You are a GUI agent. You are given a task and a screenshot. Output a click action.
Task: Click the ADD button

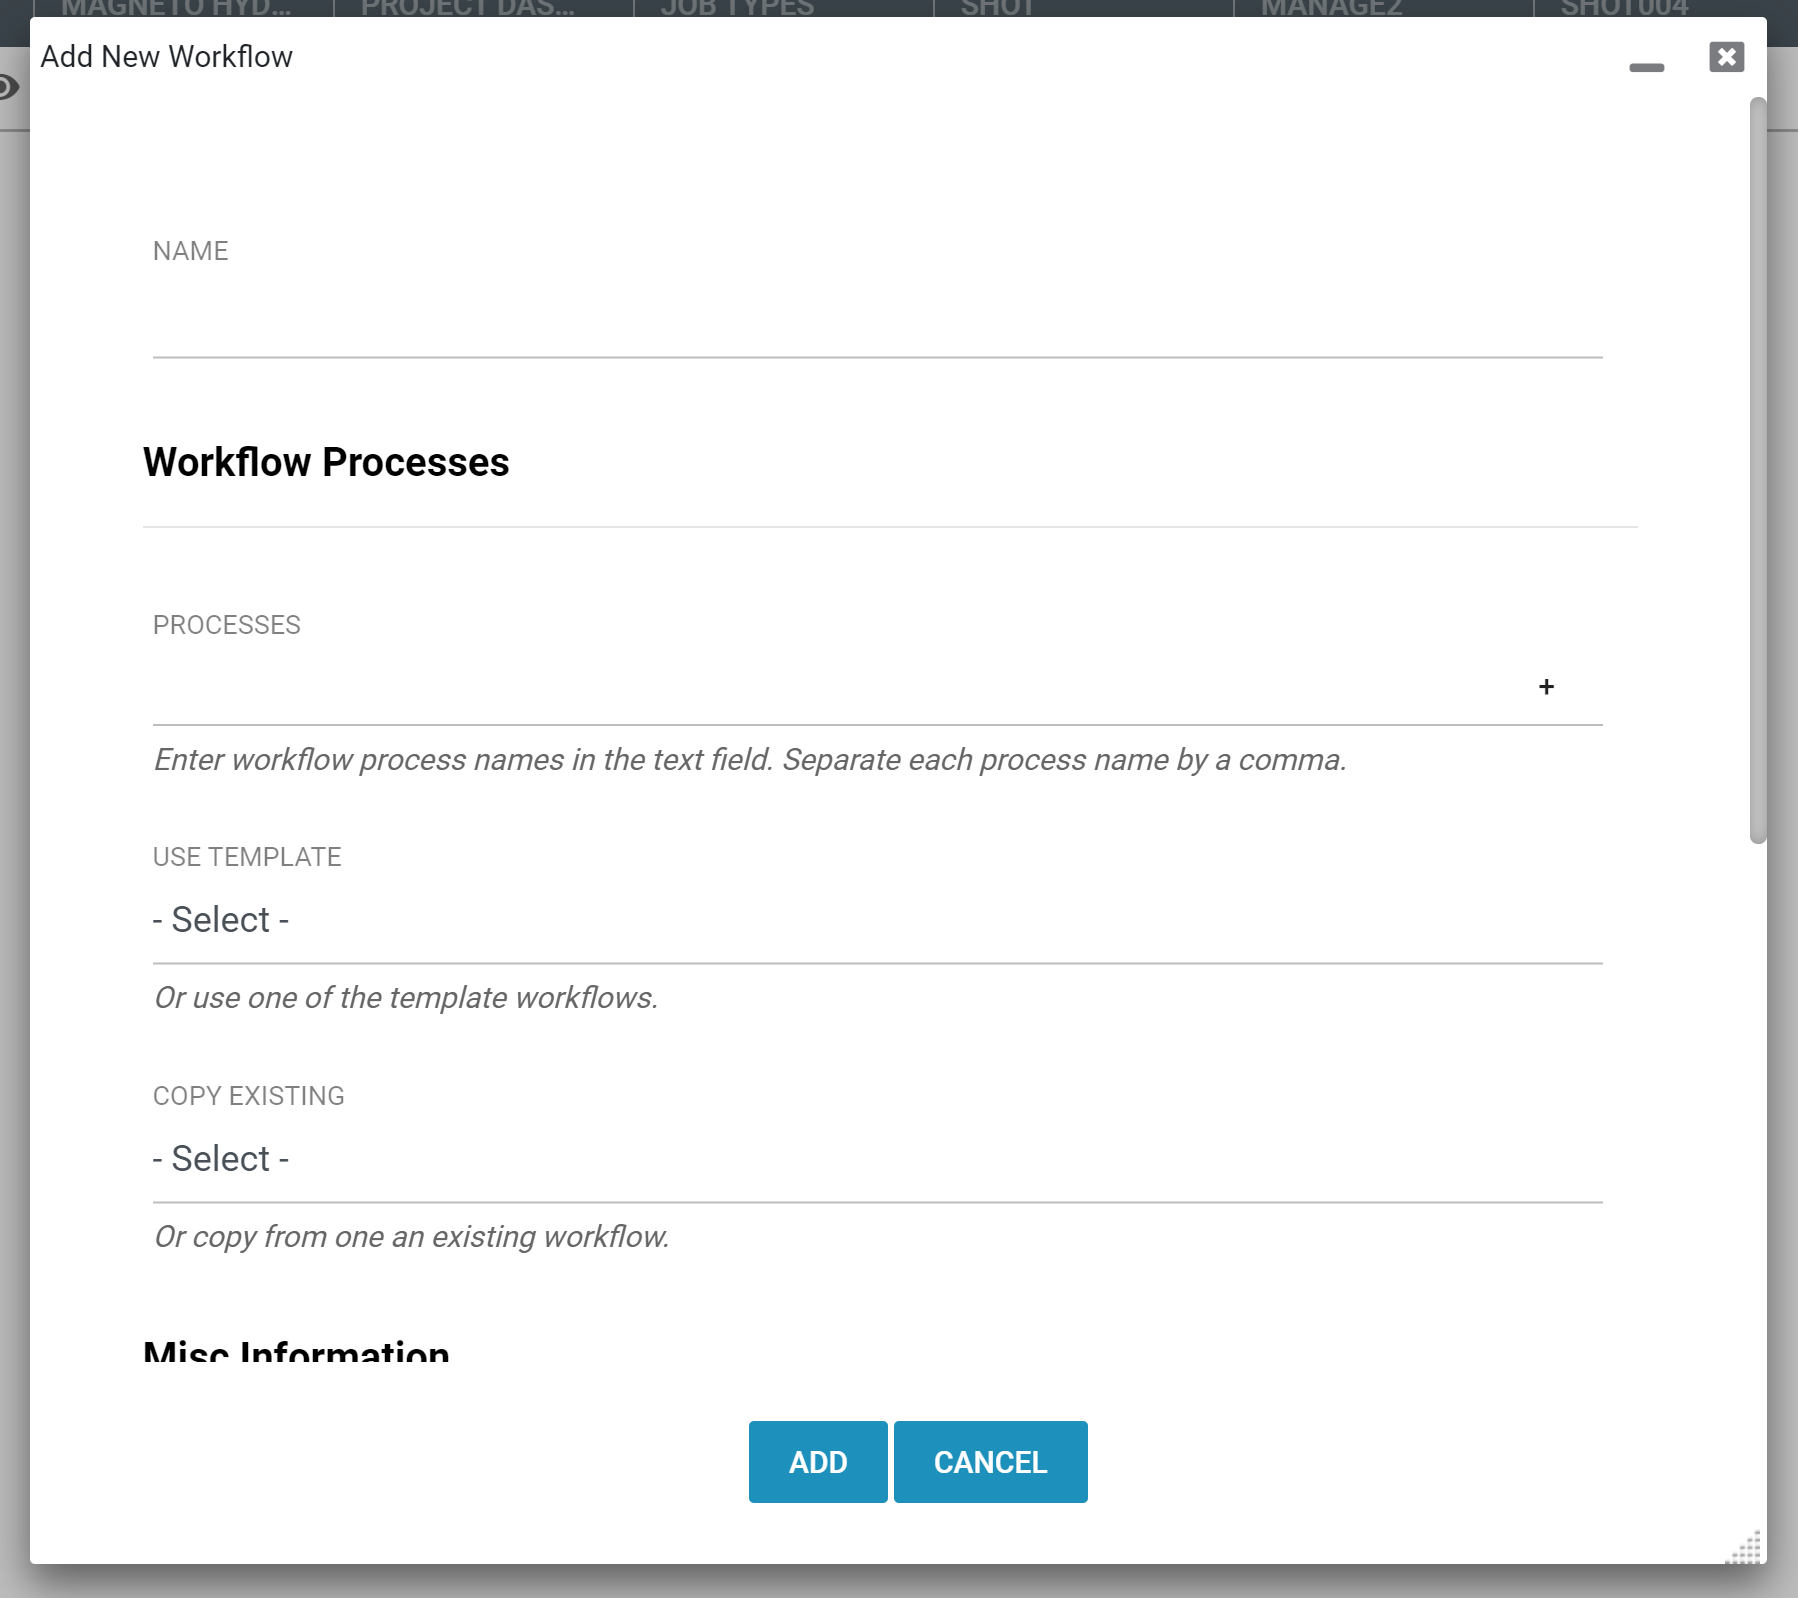818,1462
